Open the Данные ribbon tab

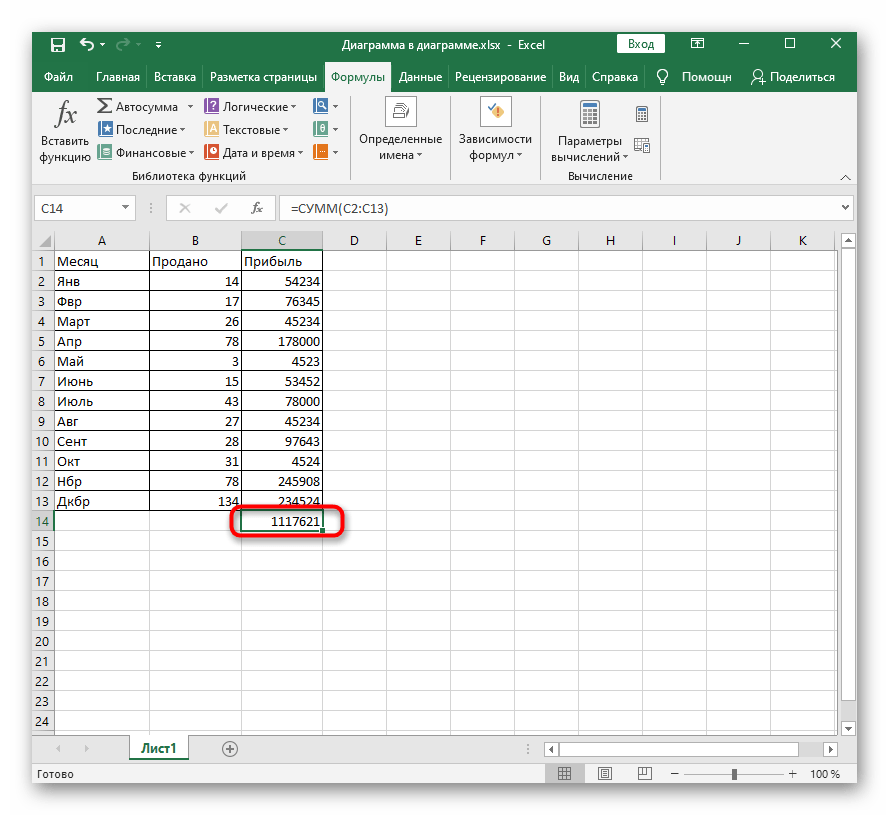pyautogui.click(x=420, y=77)
